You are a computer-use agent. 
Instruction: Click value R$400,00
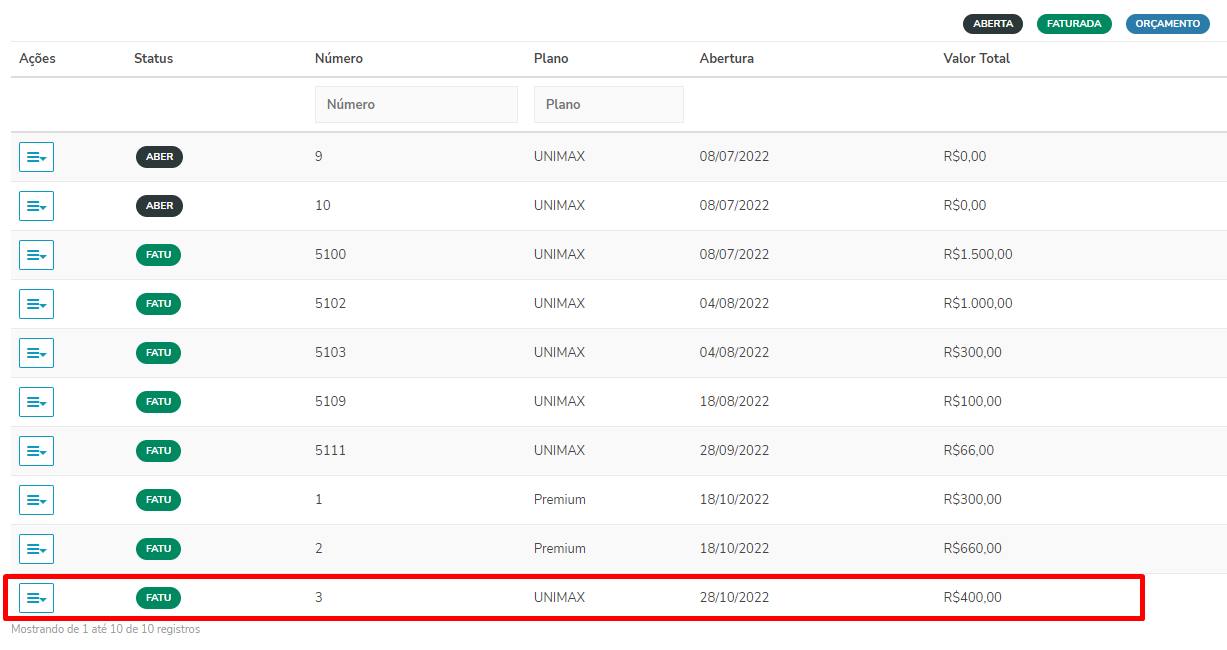[972, 598]
